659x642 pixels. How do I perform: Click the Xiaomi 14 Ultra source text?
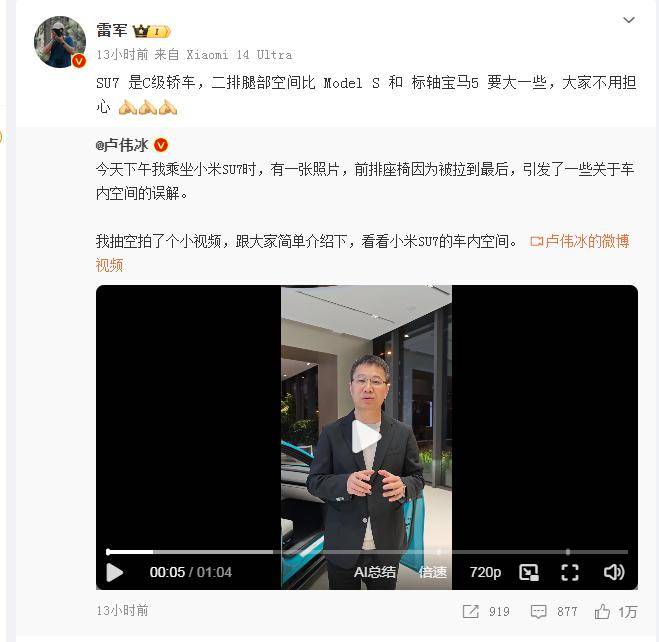(239, 55)
